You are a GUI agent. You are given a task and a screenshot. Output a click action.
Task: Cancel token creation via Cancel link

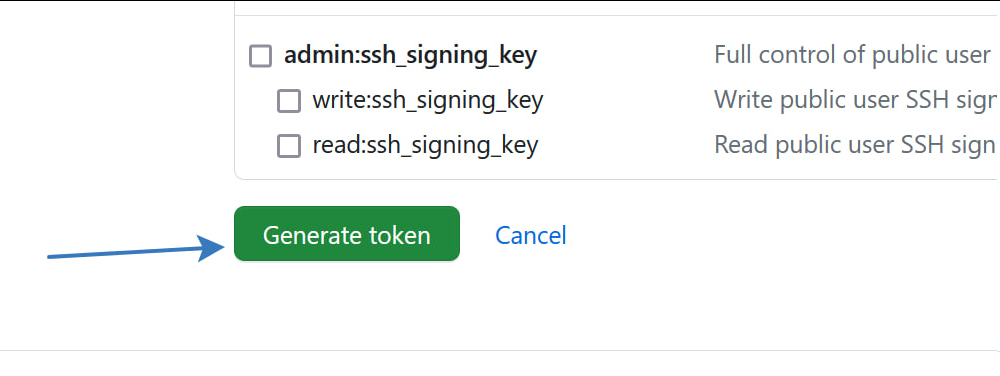[x=531, y=235]
